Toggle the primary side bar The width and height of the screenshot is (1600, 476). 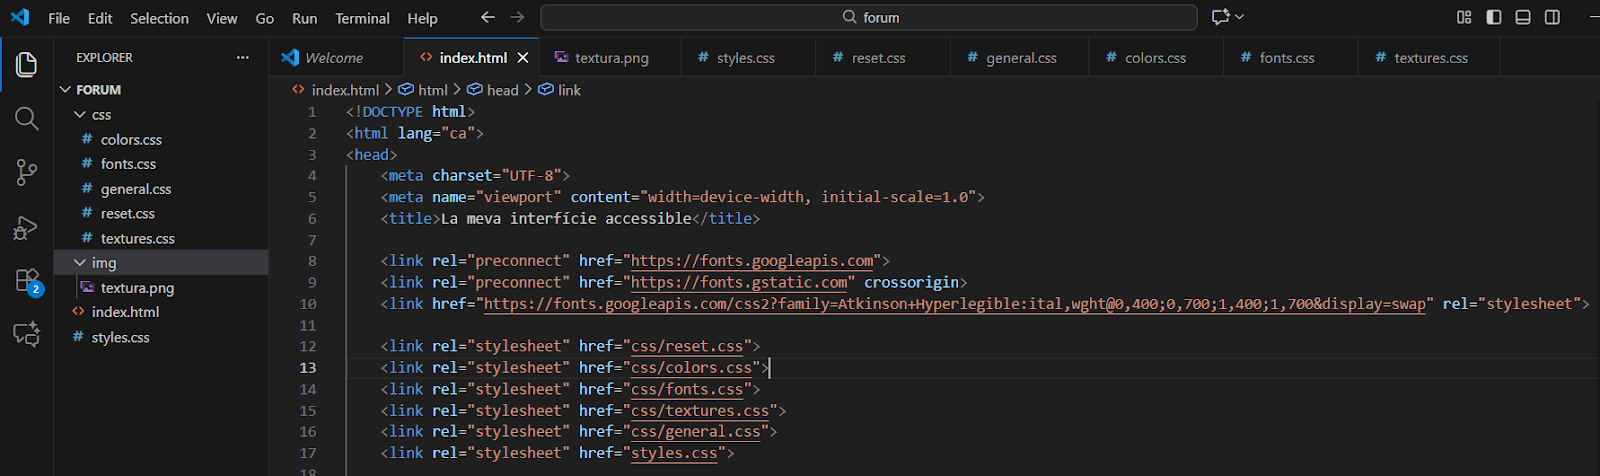(x=1494, y=17)
